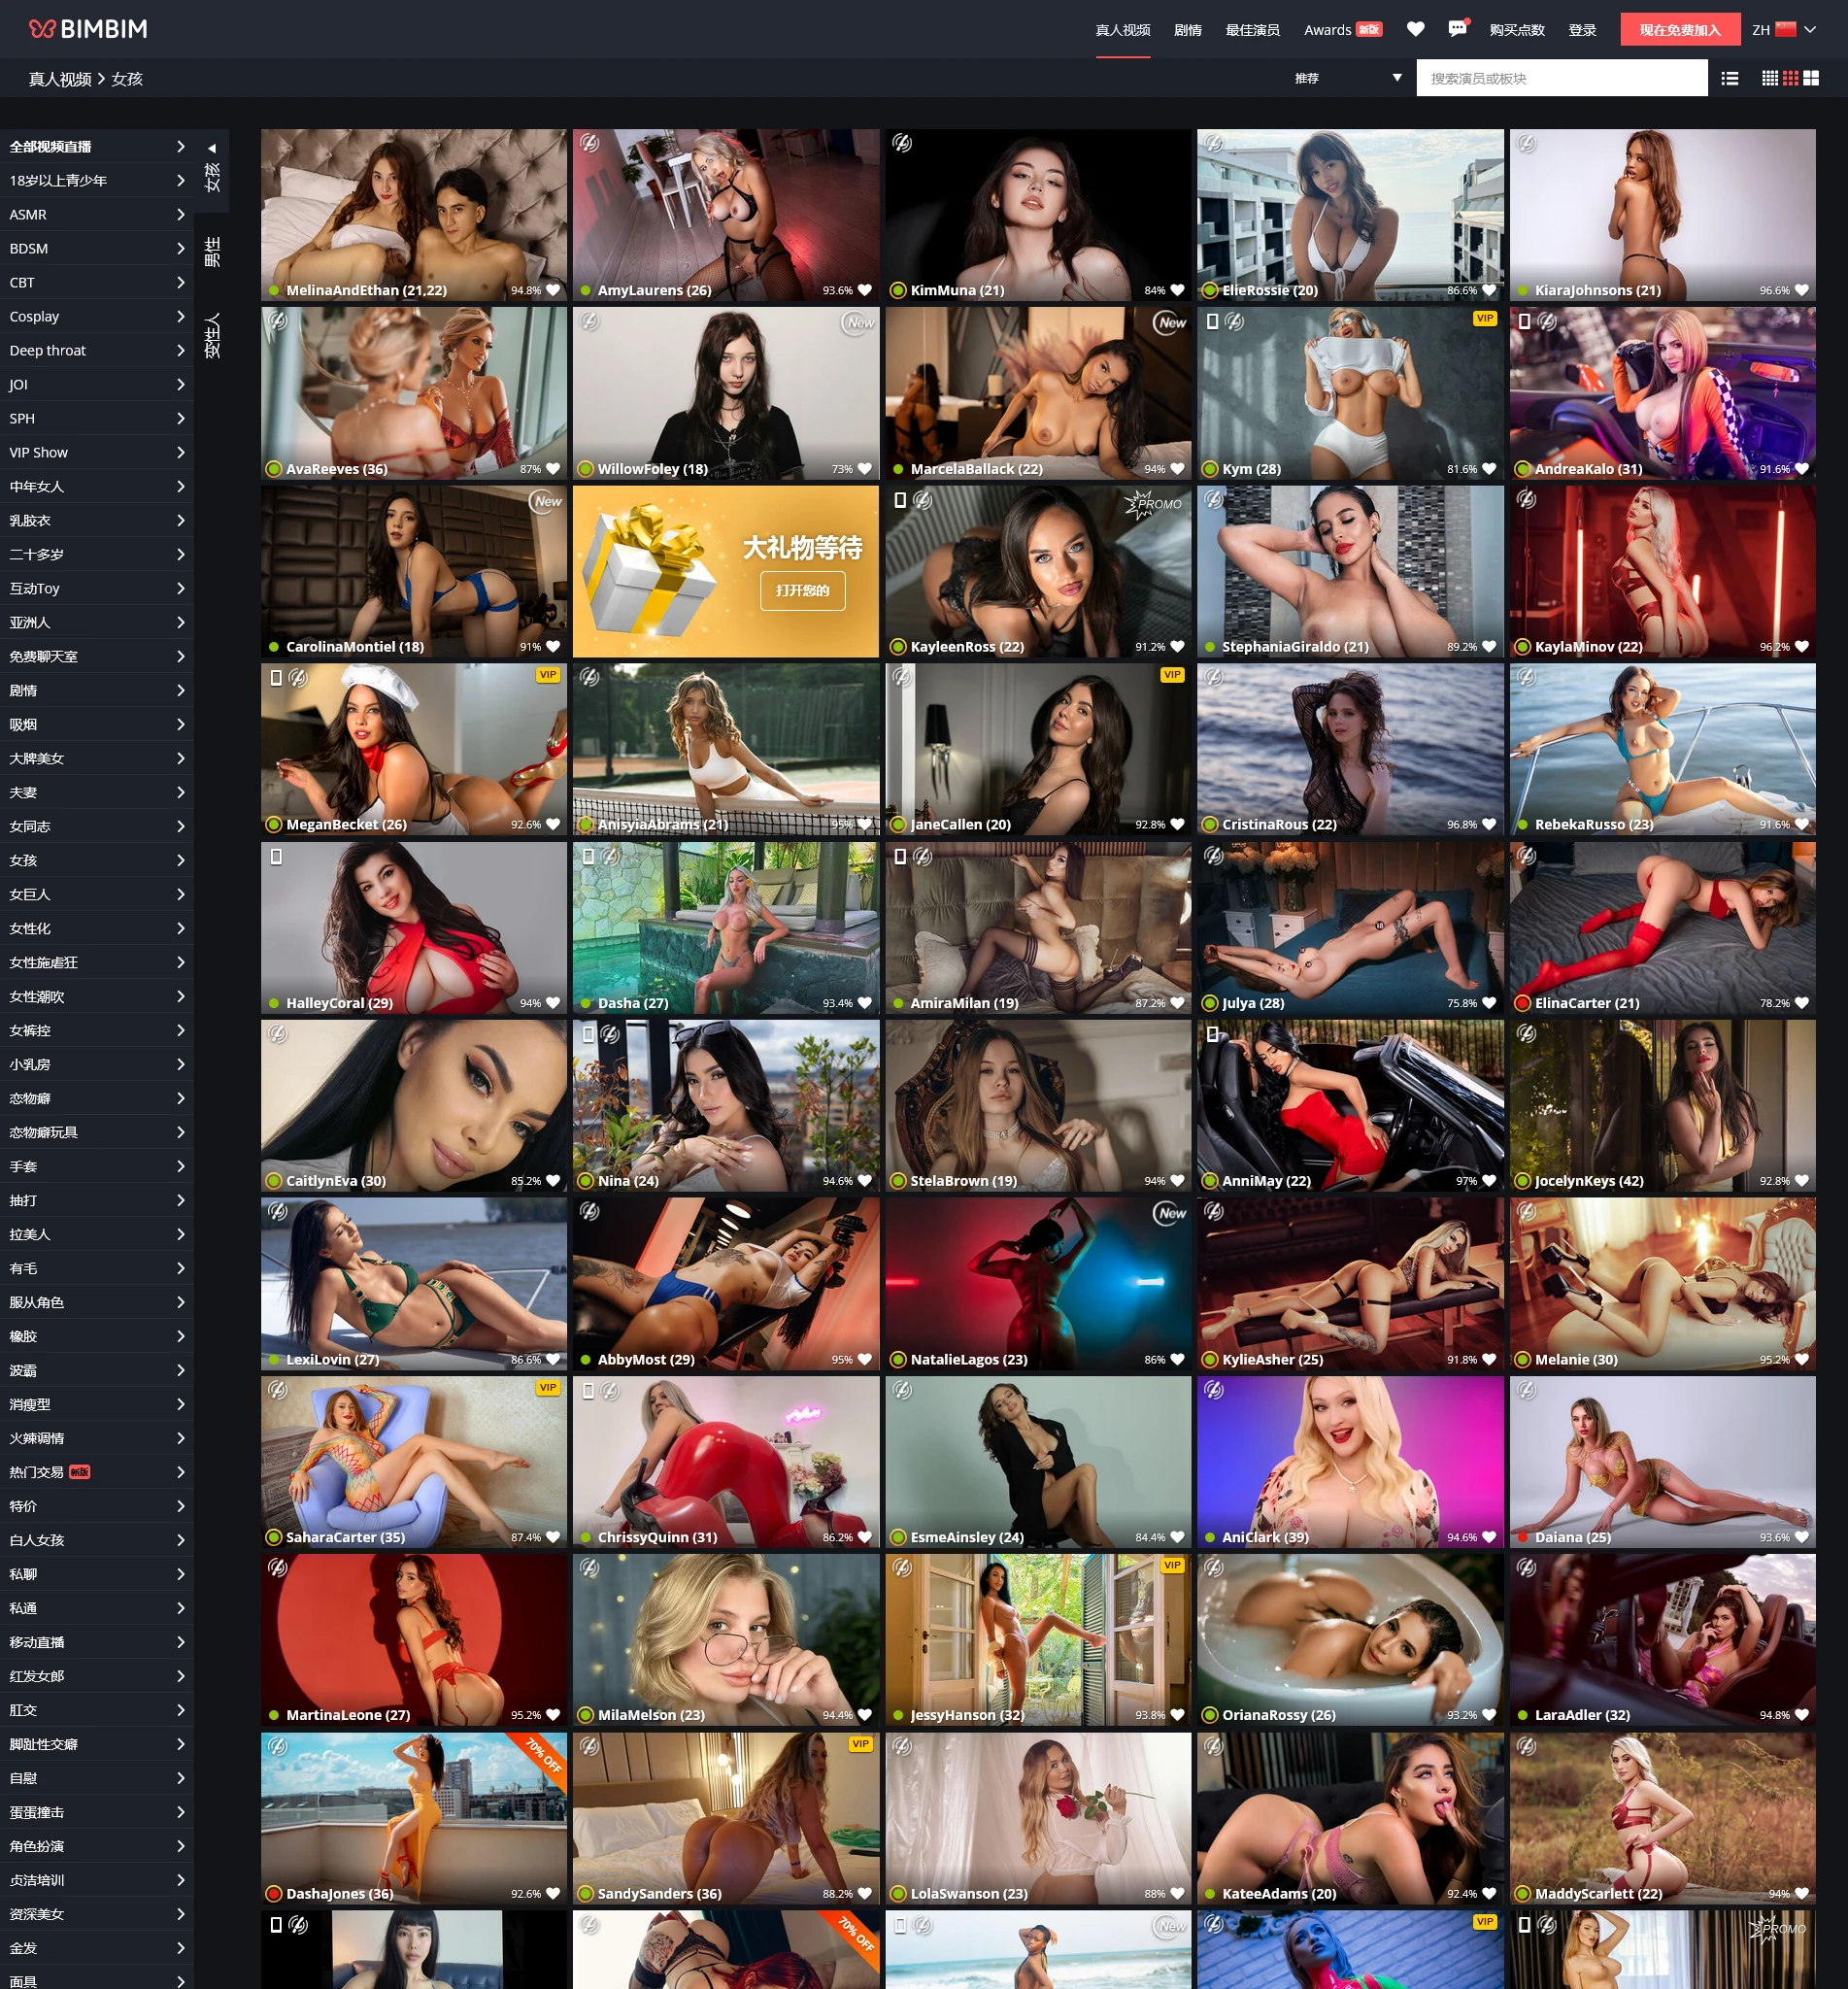This screenshot has width=1848, height=1989.
Task: Expand the Cosplay category in the sidebar
Action: tap(97, 316)
